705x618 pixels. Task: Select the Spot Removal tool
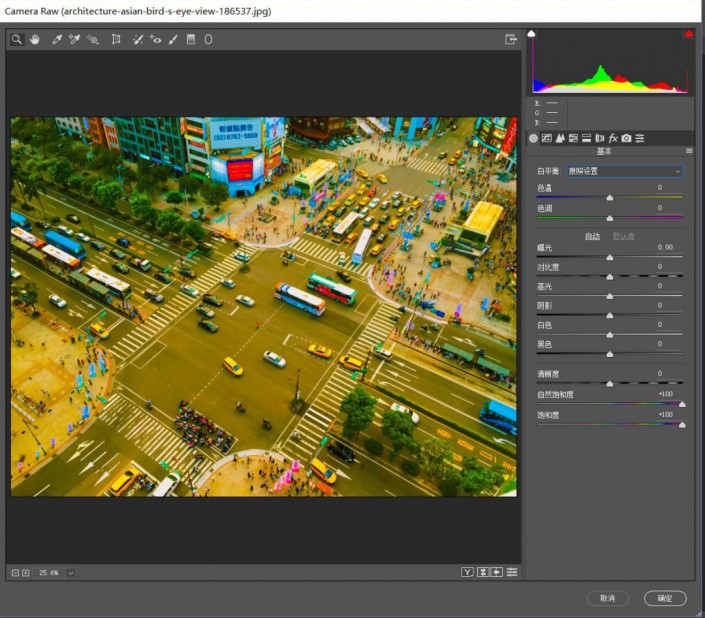point(138,40)
